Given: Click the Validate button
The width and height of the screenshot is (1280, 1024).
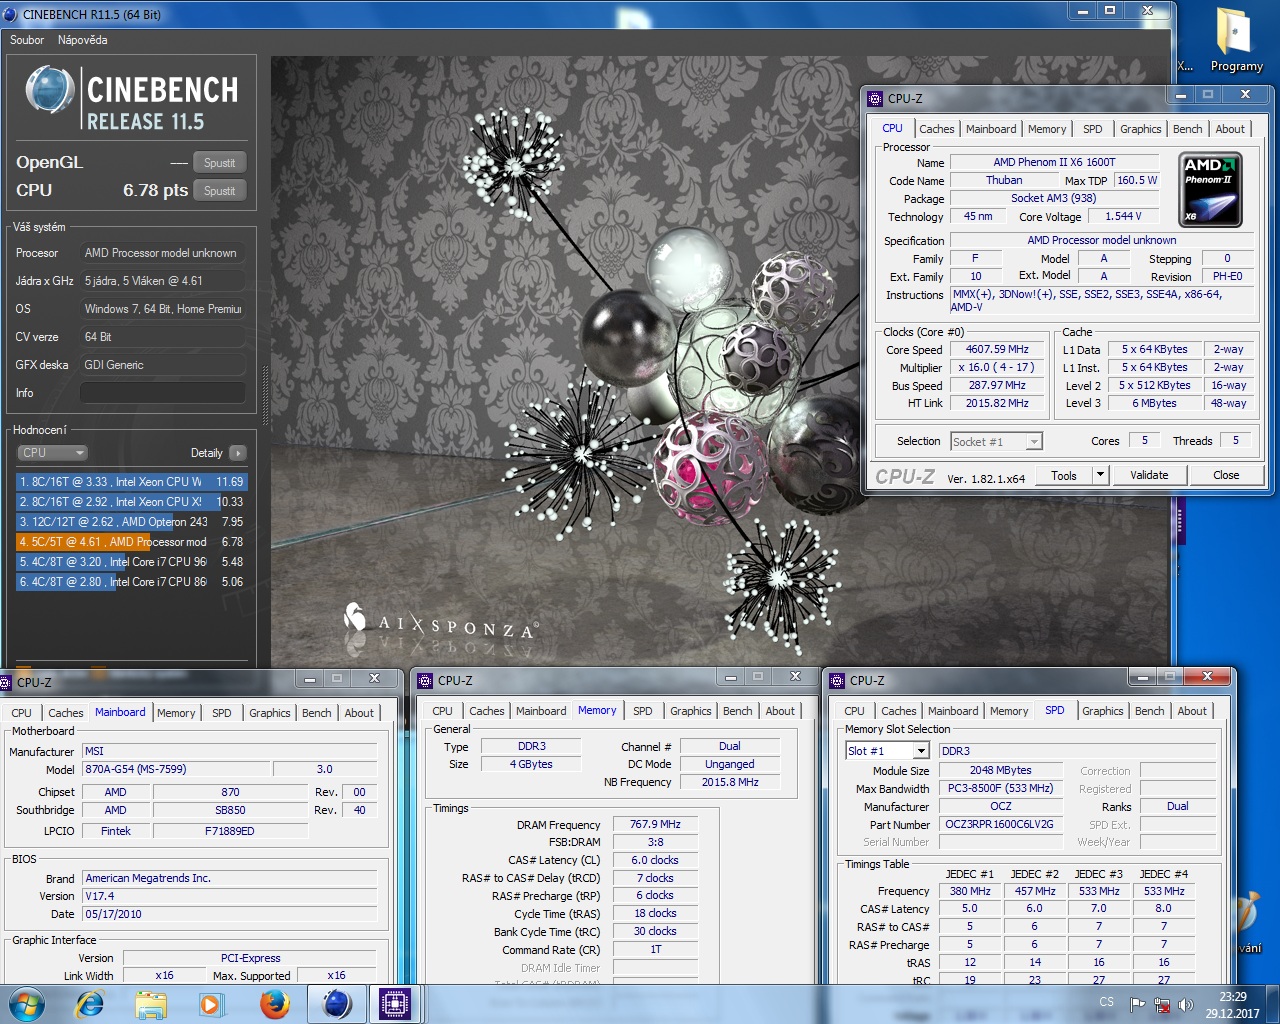Looking at the screenshot, I should coord(1149,475).
